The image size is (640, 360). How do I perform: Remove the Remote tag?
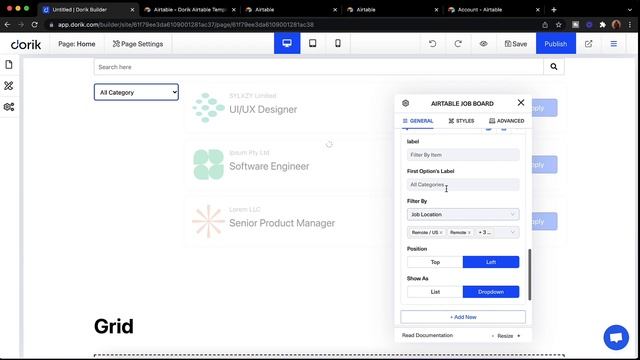469,233
